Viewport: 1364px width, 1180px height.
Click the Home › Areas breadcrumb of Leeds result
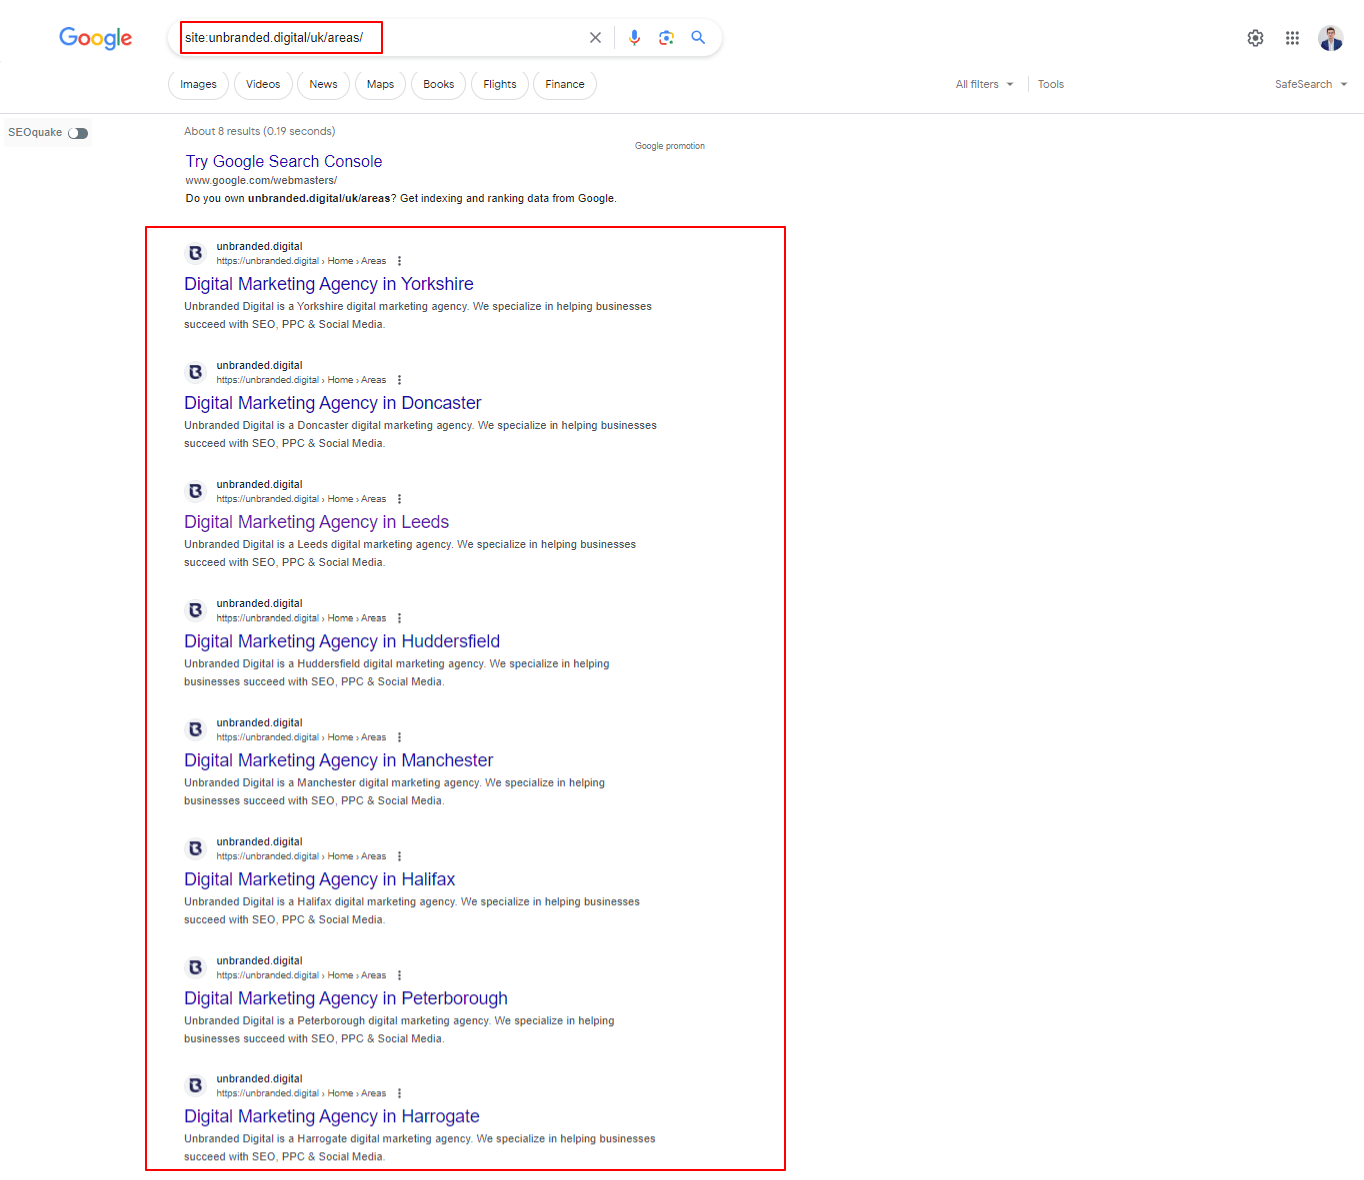(x=357, y=499)
